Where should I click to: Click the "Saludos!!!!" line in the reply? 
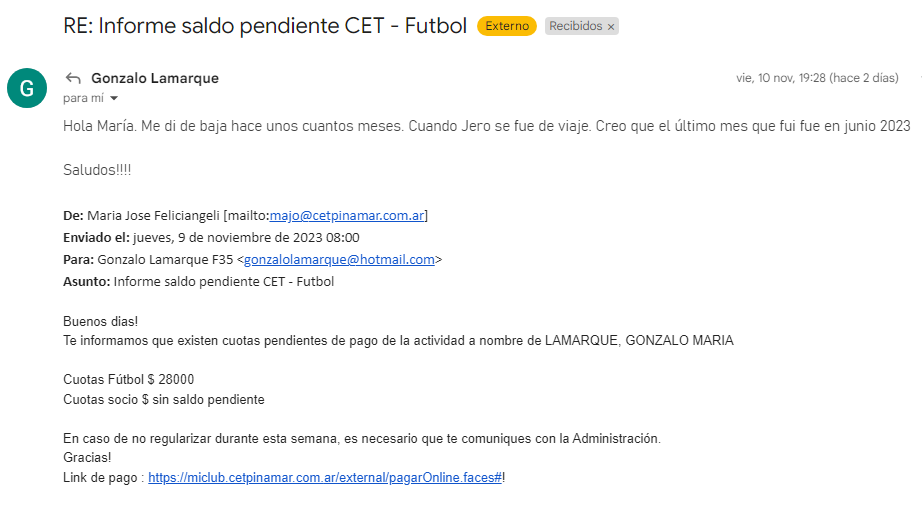(x=97, y=170)
